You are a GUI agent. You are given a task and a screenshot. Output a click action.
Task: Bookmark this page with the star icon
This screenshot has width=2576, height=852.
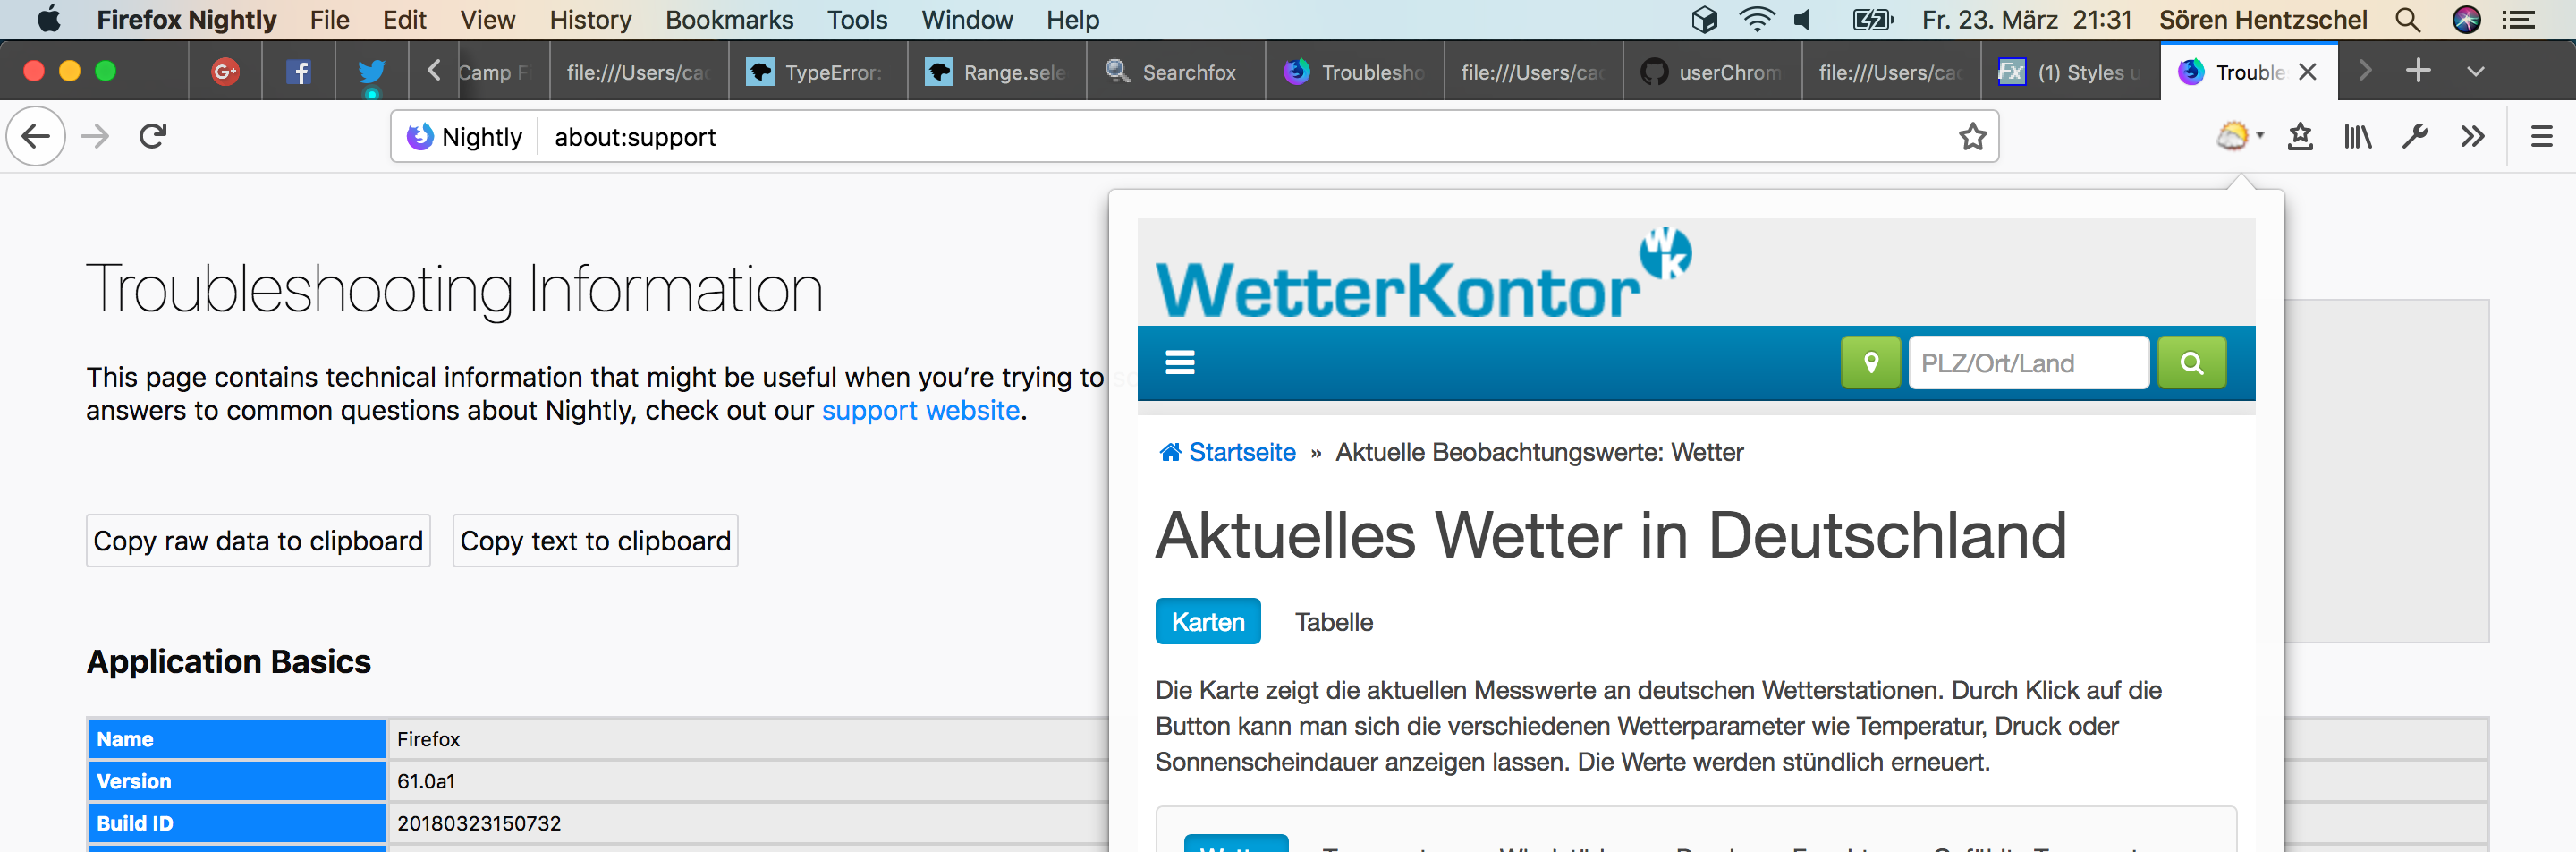[1972, 136]
